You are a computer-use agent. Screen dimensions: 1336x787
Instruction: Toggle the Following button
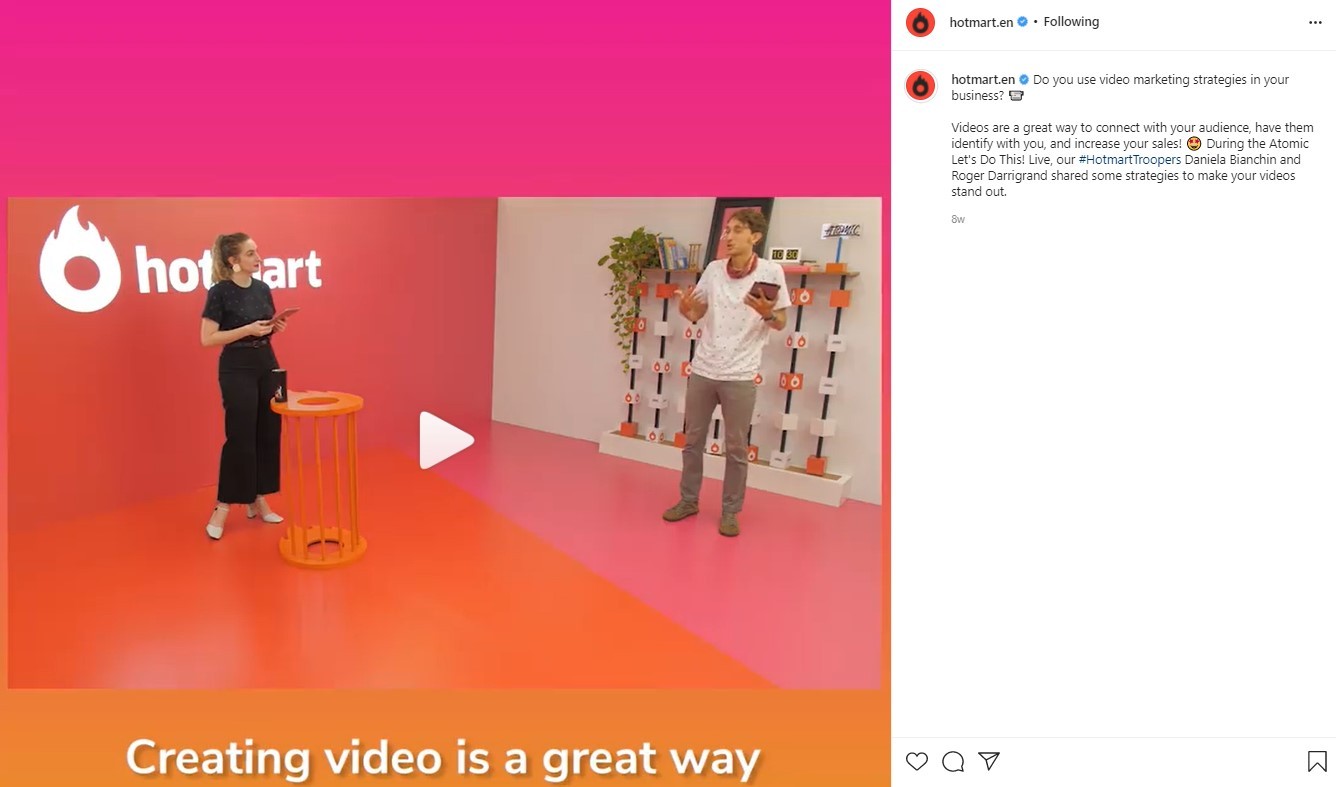pyautogui.click(x=1071, y=22)
